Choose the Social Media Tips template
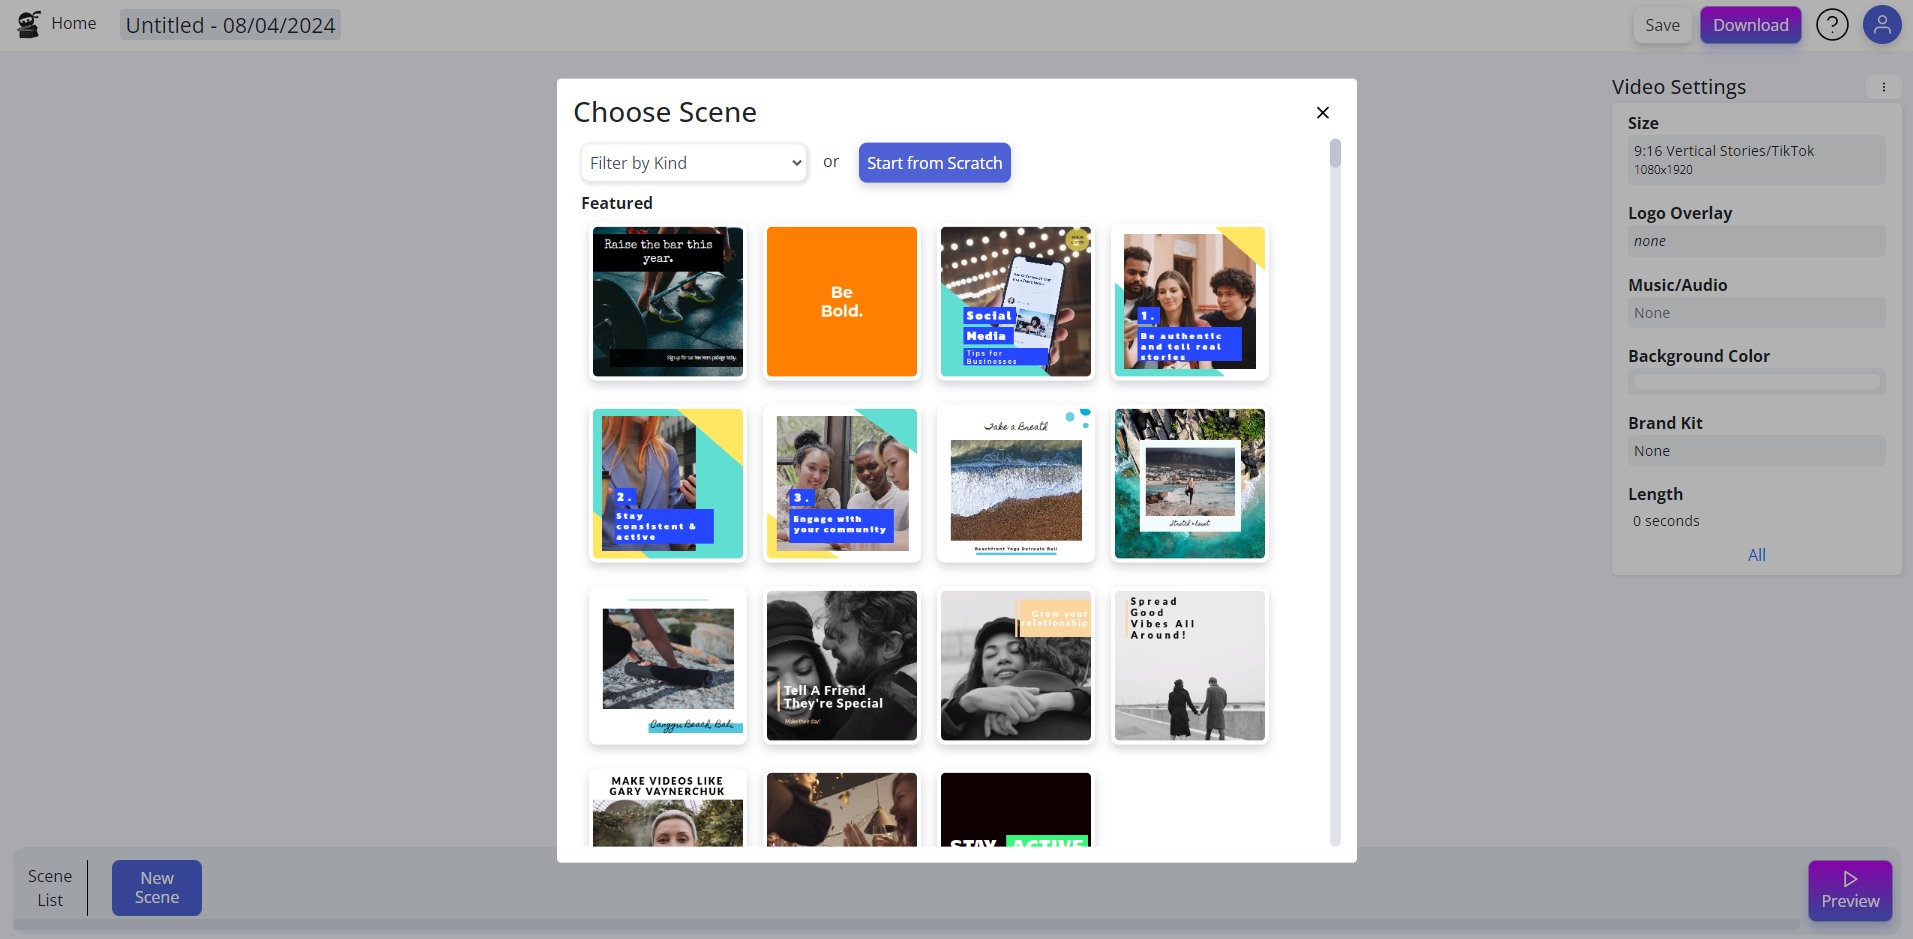Screen dimensions: 1913x939 1016,302
